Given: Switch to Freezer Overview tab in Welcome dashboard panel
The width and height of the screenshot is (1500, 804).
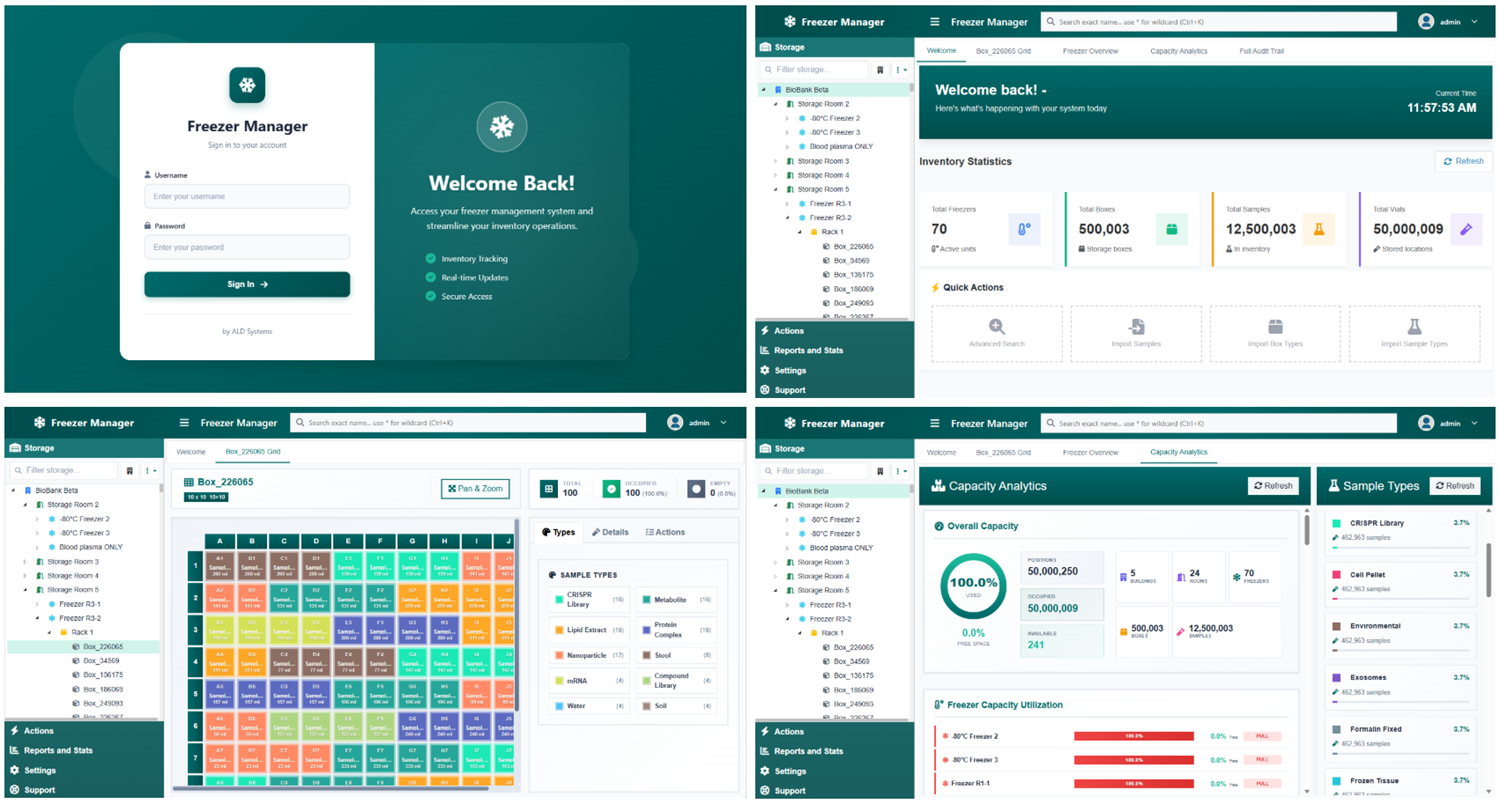Looking at the screenshot, I should point(1090,51).
